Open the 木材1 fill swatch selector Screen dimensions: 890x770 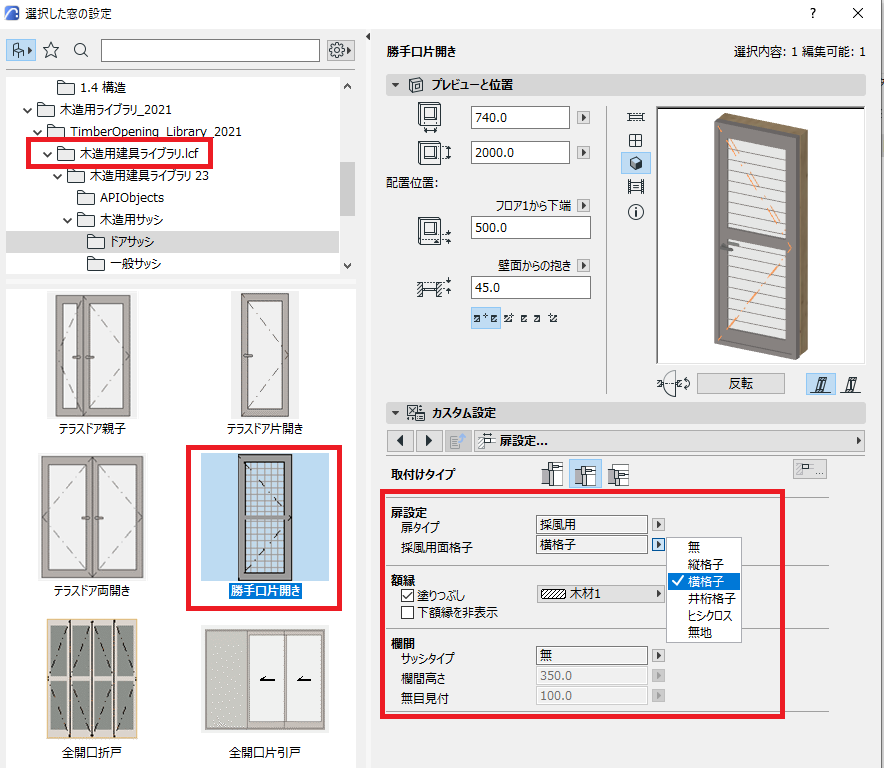[601, 594]
